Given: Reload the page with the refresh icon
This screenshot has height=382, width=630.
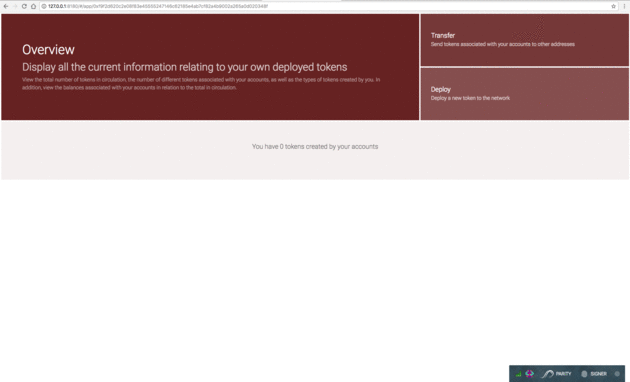Looking at the screenshot, I should pyautogui.click(x=24, y=6).
